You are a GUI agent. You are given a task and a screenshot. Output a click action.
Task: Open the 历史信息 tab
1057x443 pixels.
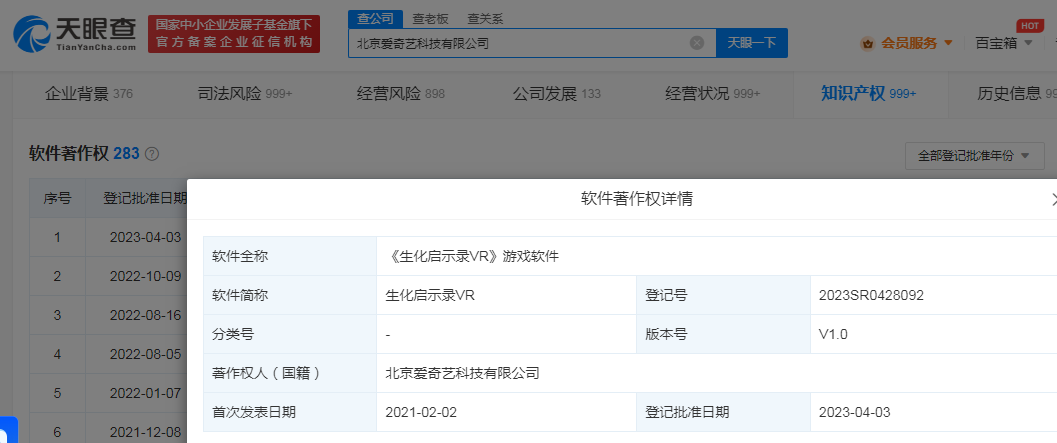1016,94
